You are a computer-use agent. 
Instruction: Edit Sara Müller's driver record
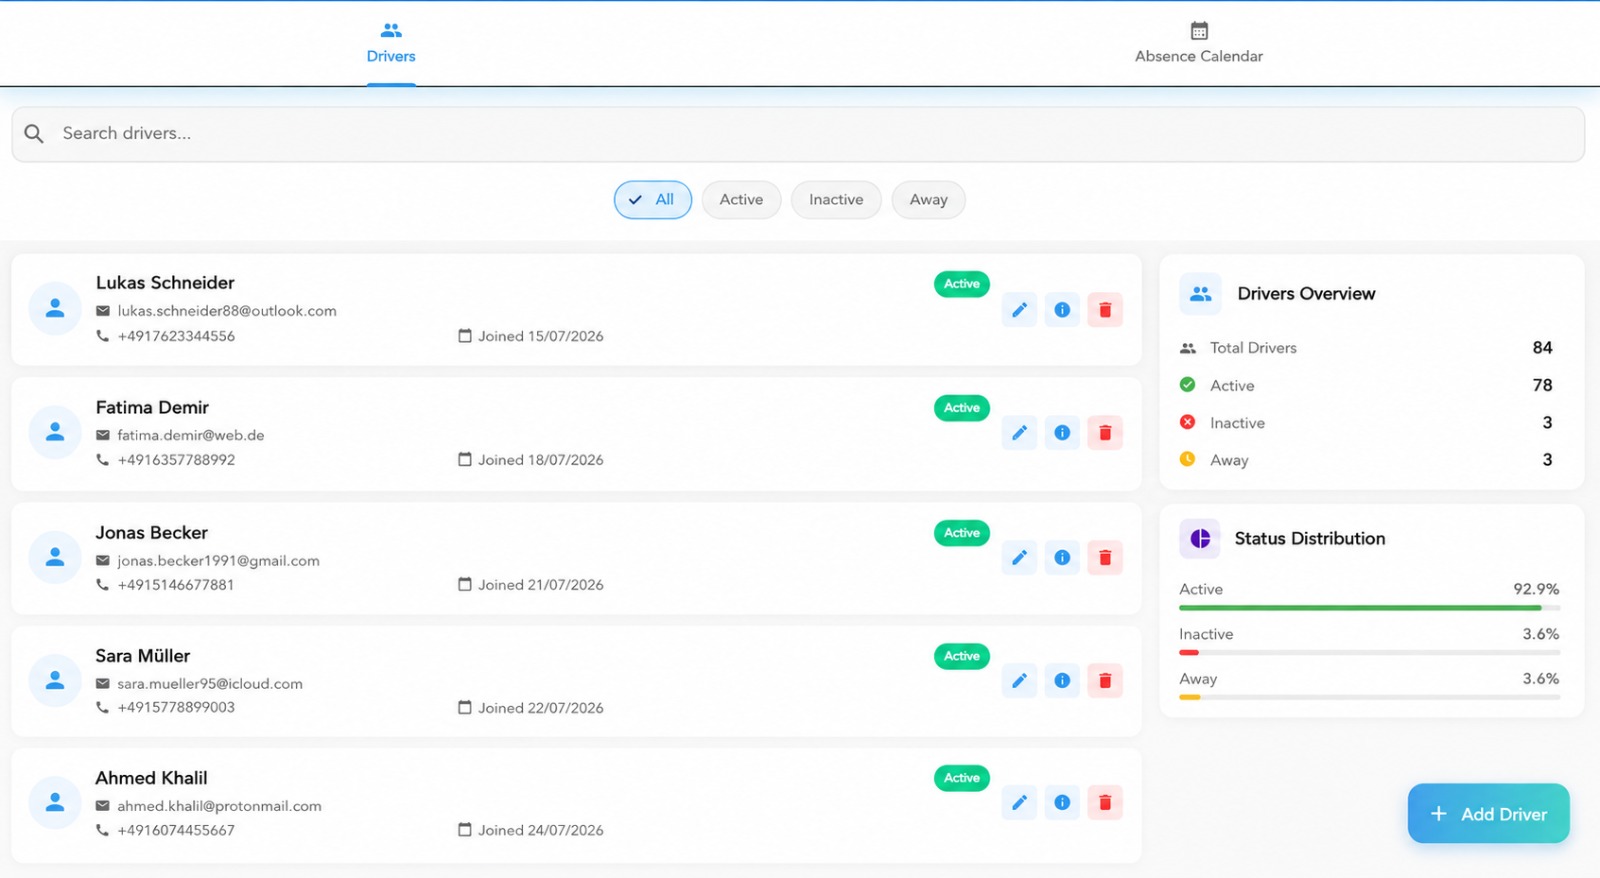(x=1019, y=681)
